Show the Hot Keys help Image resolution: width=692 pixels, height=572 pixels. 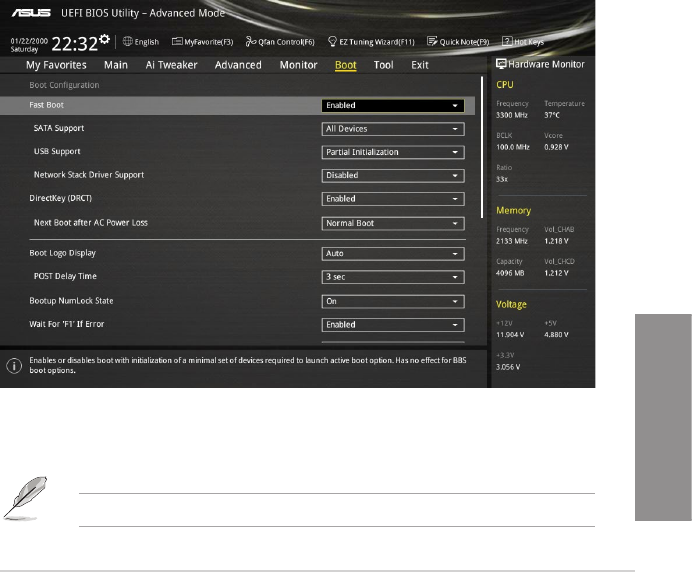[x=523, y=42]
